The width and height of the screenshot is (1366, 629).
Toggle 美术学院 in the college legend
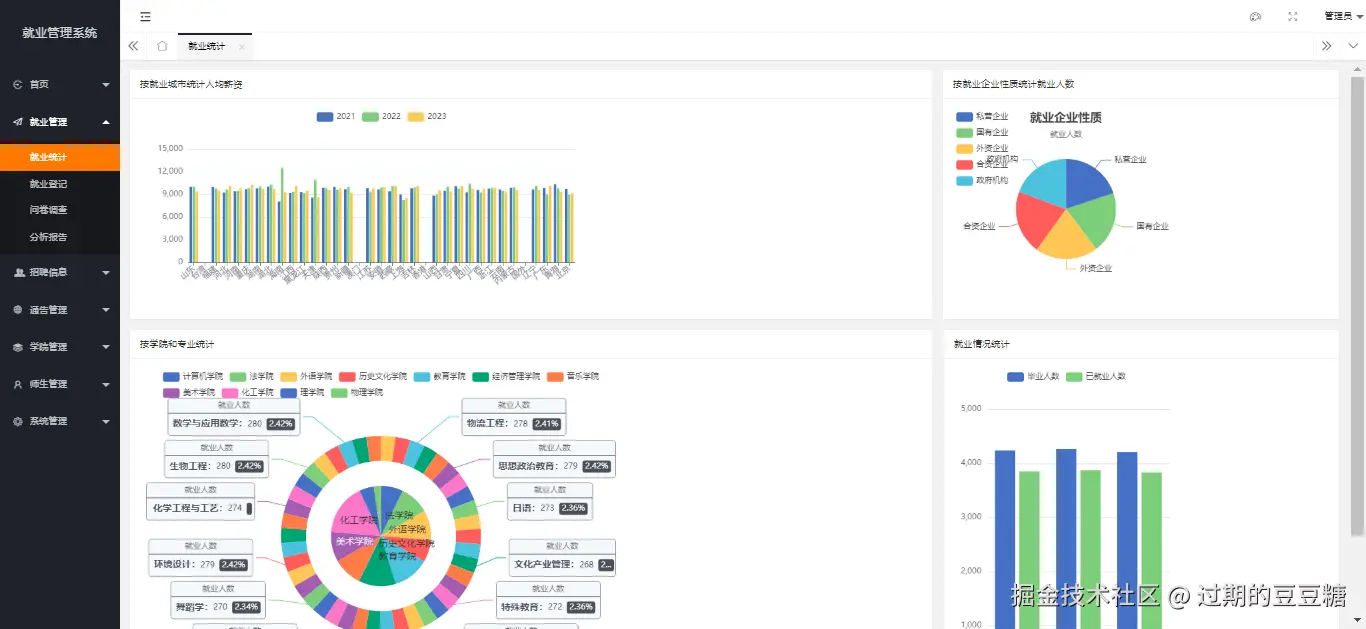tap(189, 393)
